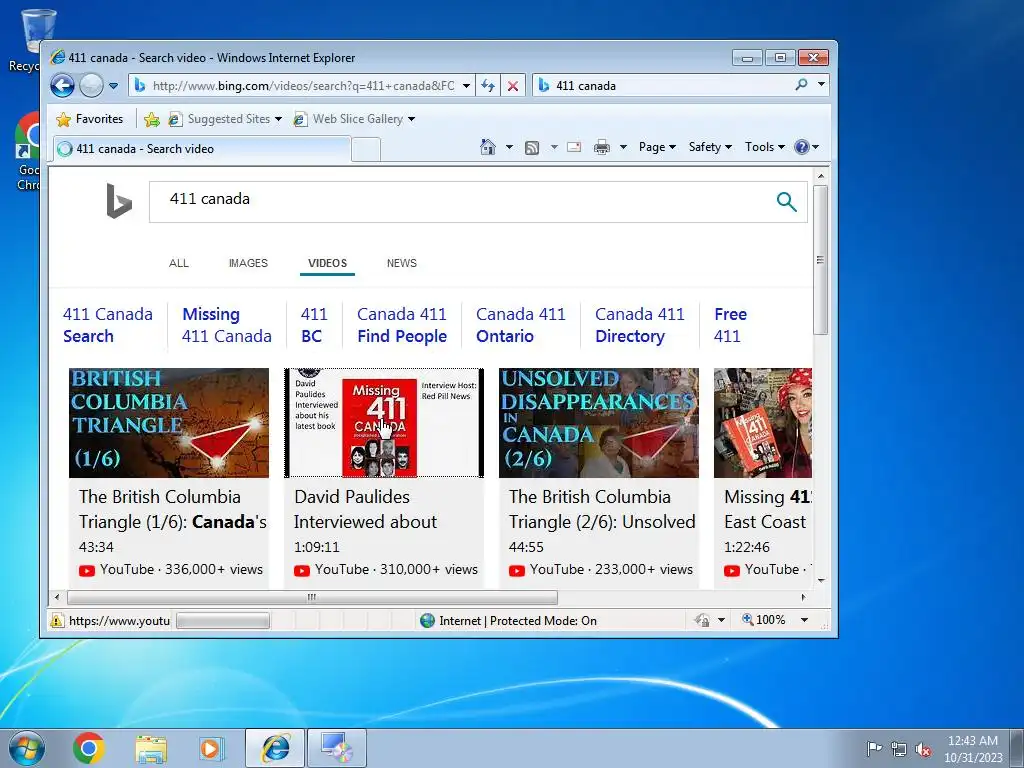Click the 100% zoom level button

point(763,620)
